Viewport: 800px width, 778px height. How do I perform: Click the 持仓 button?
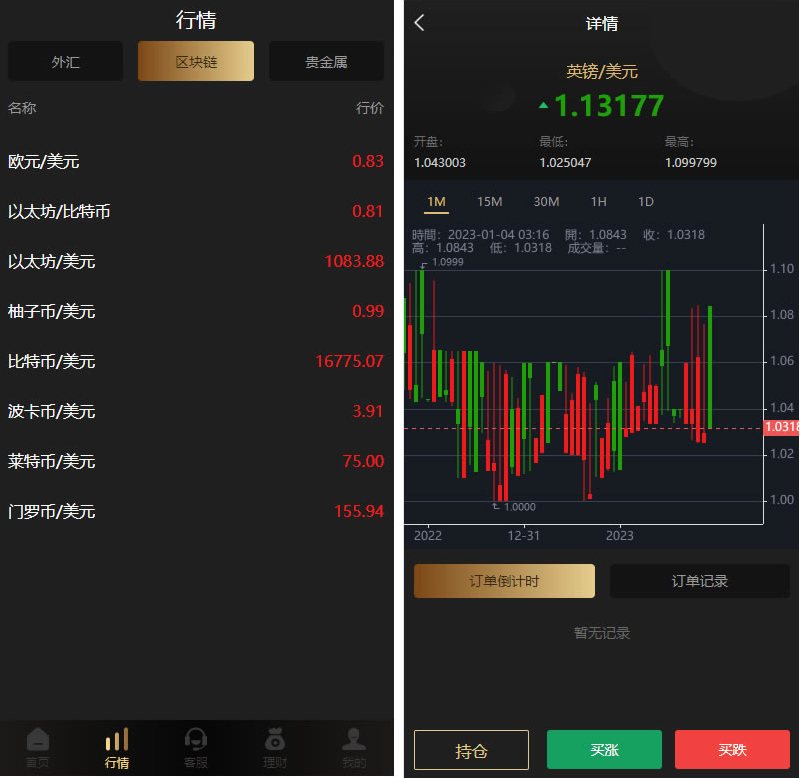(x=471, y=750)
